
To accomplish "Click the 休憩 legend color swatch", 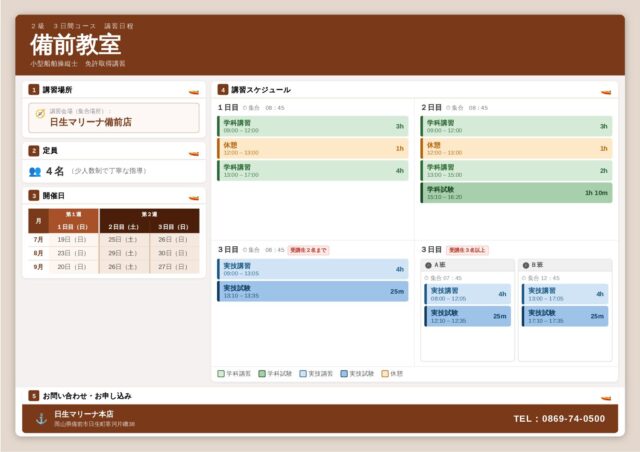I will tap(384, 374).
